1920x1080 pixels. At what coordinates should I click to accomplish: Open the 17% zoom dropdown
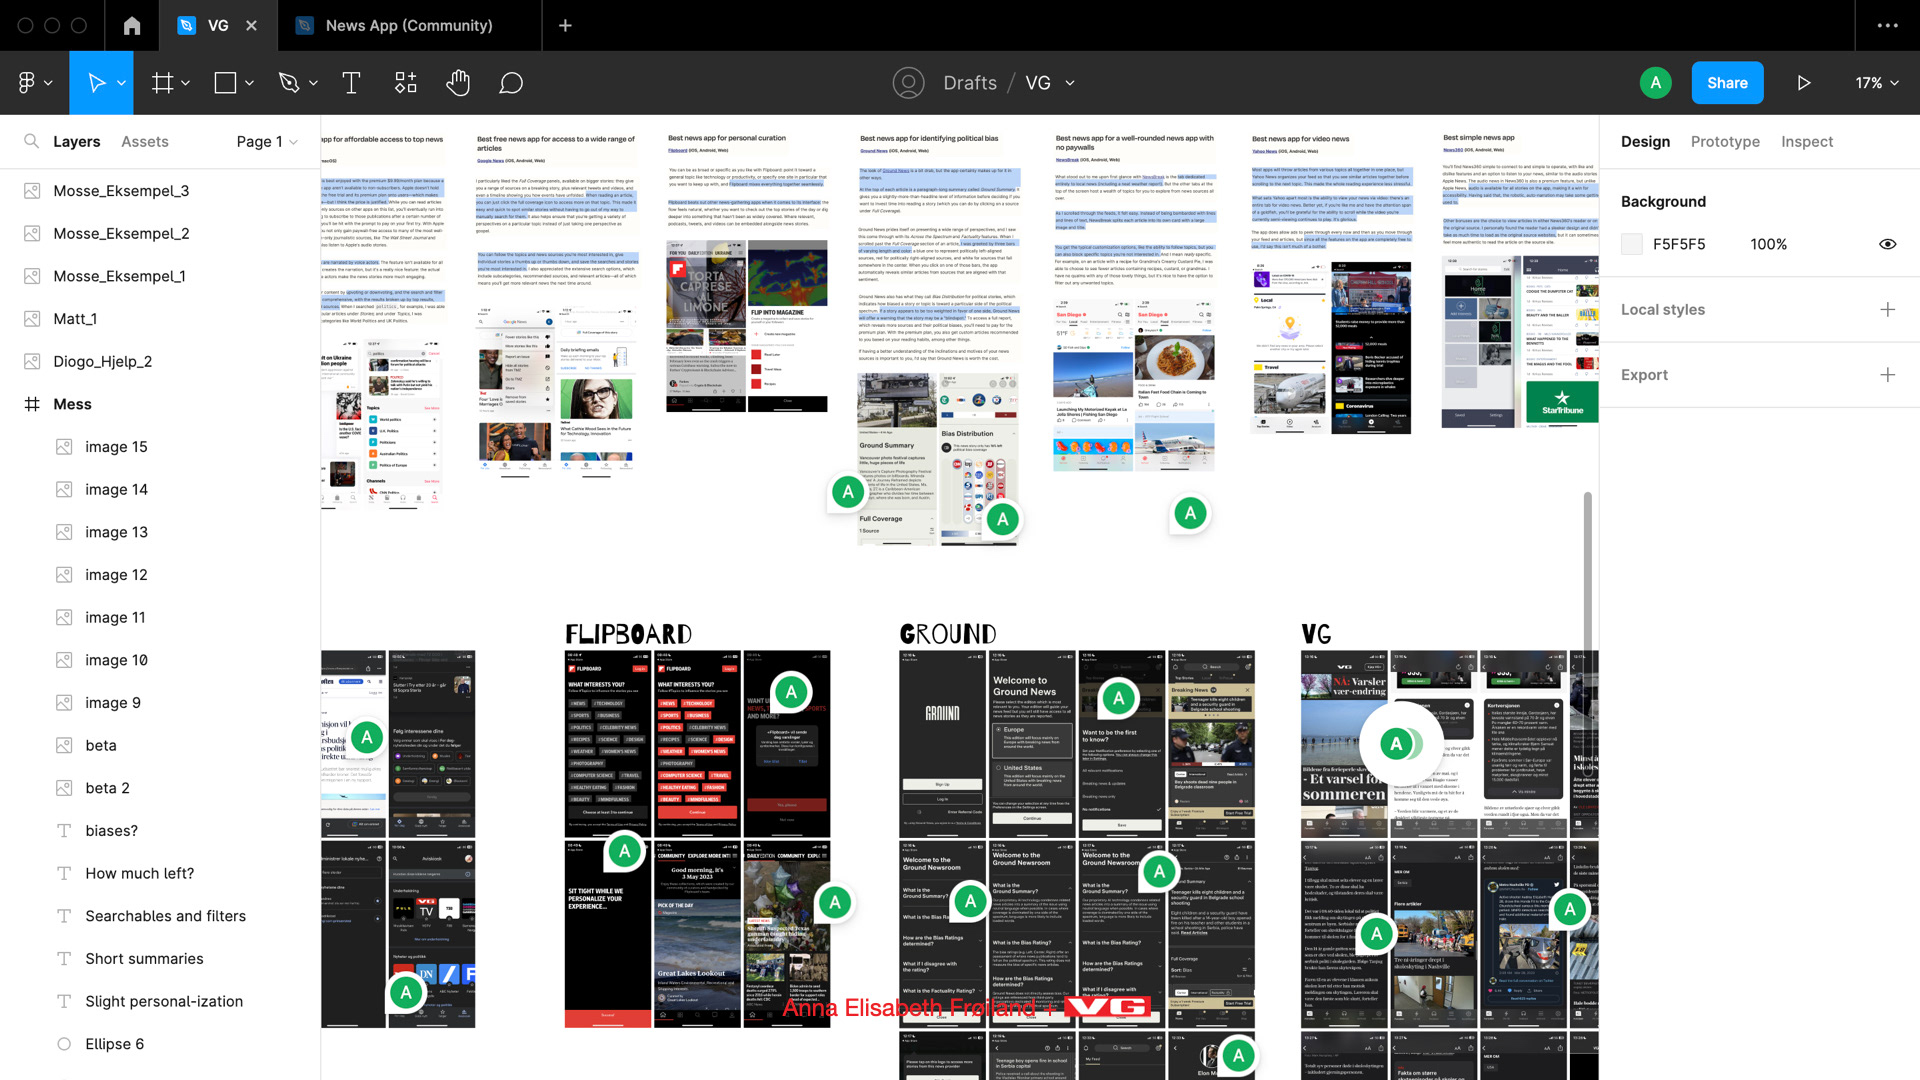pos(1877,83)
